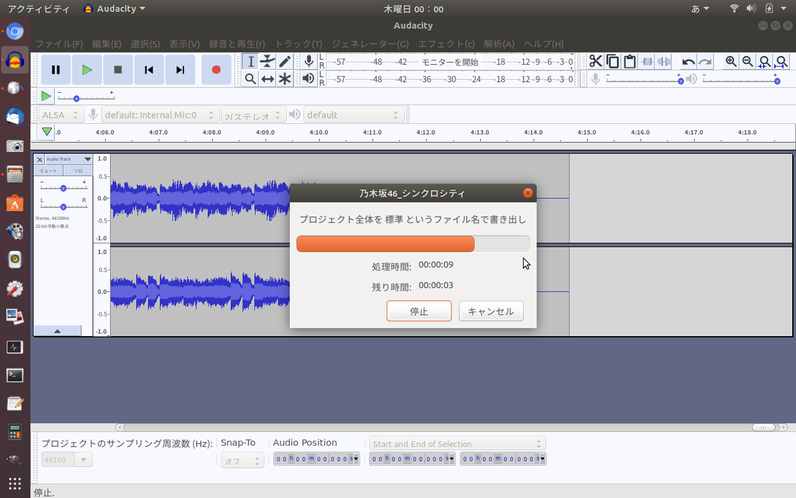Viewport: 796px width, 498px height.
Task: Select the Selection (I-beam) tool
Action: pos(250,61)
